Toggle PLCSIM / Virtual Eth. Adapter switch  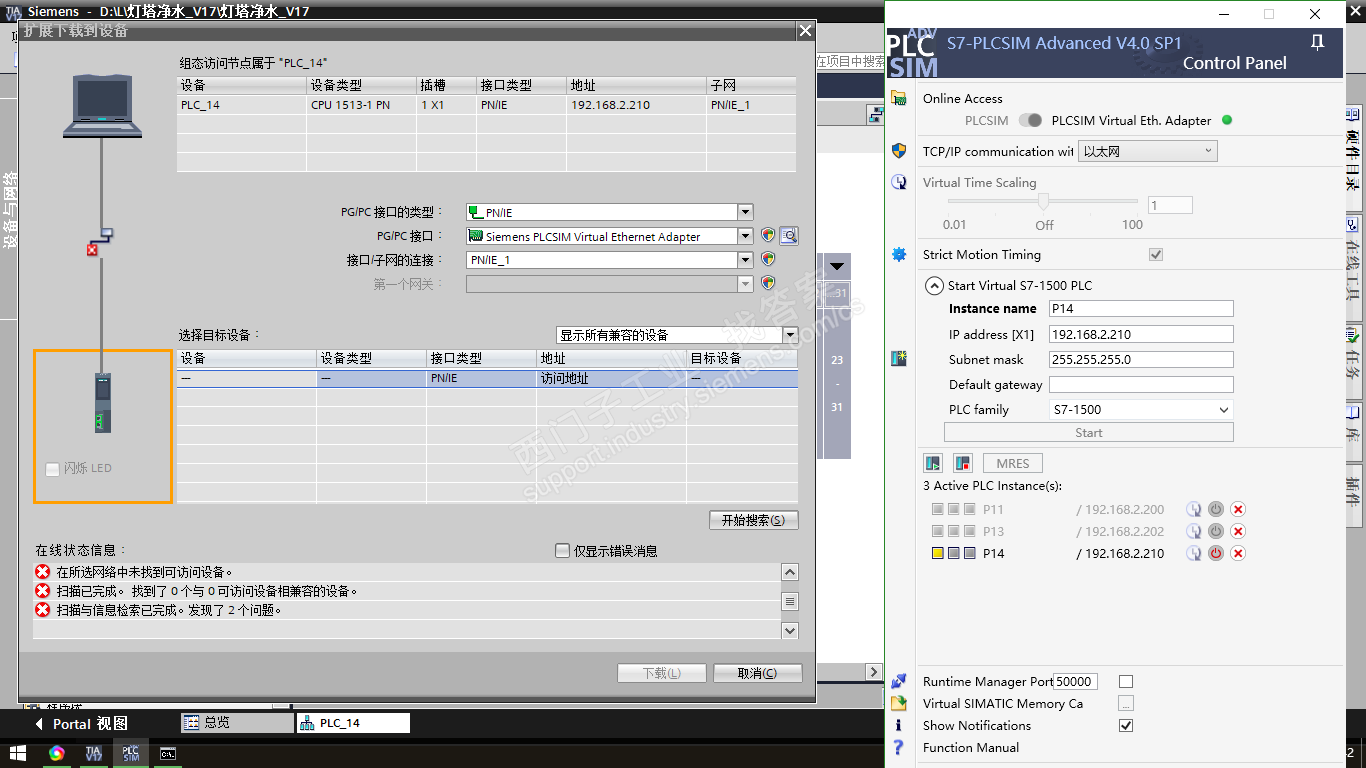point(1030,120)
